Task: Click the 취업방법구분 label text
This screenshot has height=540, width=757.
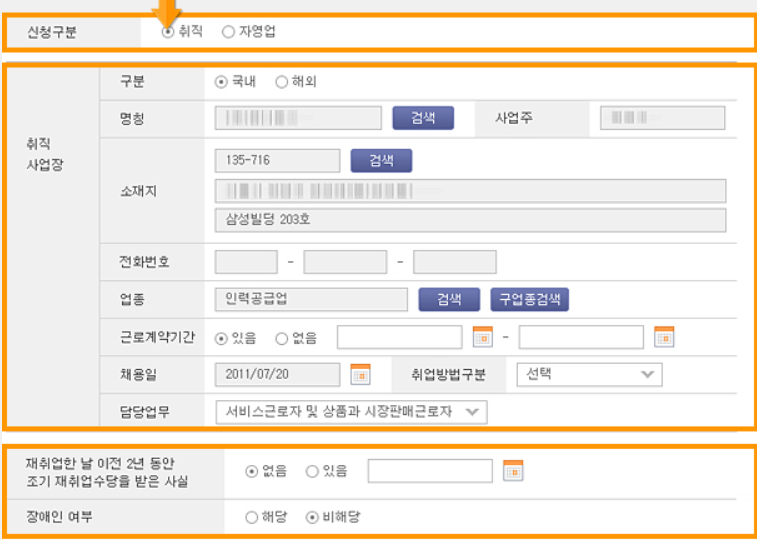Action: coord(449,375)
